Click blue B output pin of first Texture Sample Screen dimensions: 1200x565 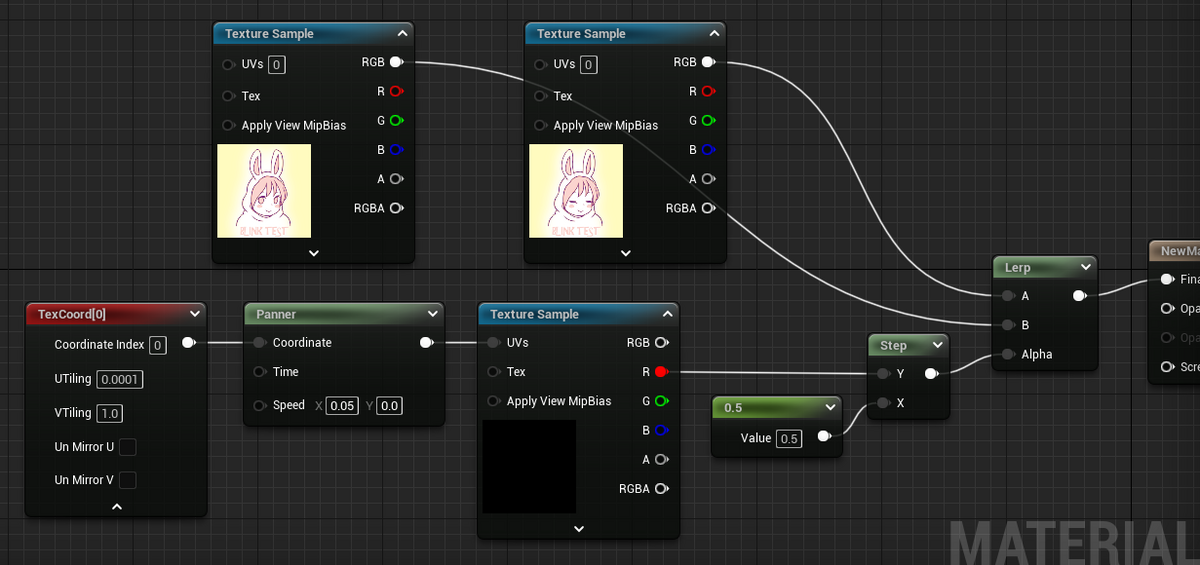[396, 150]
